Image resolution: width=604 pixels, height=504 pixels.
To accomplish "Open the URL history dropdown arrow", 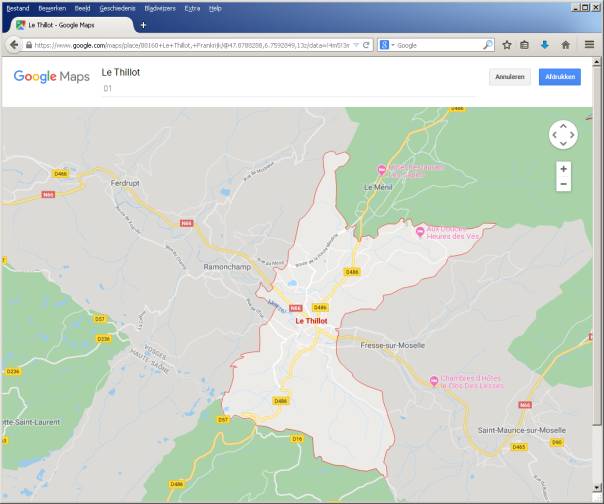I will [x=356, y=45].
